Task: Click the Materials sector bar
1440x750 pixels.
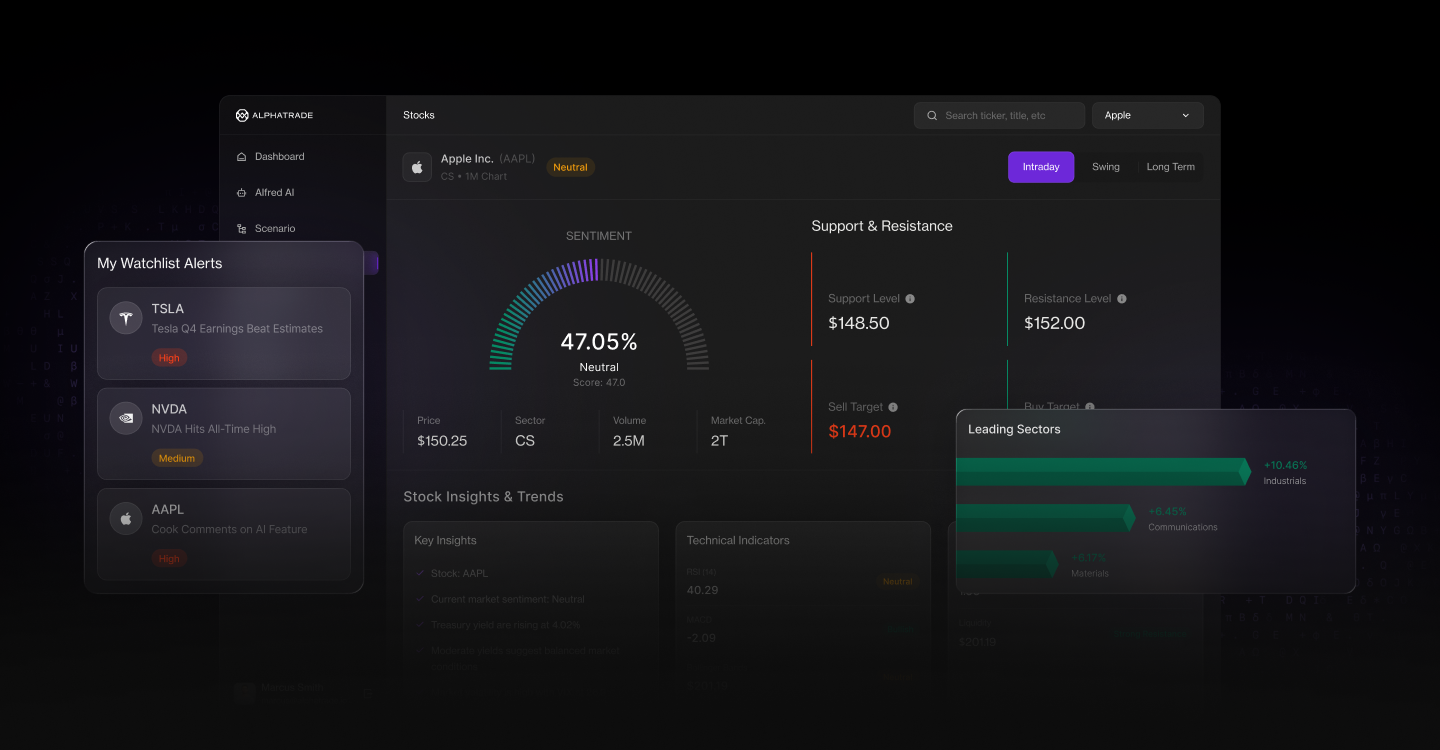Action: (x=1007, y=564)
